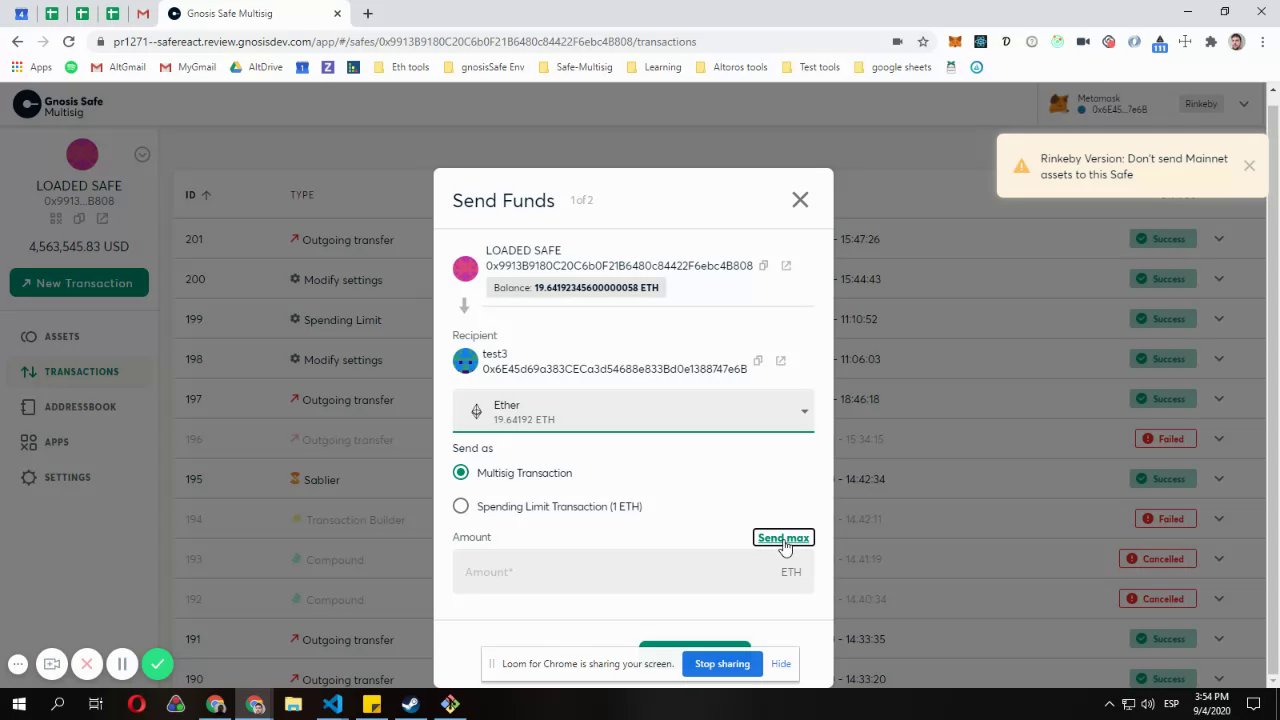This screenshot has width=1280, height=720.
Task: Open the Loom more options dots
Action: pos(18,664)
